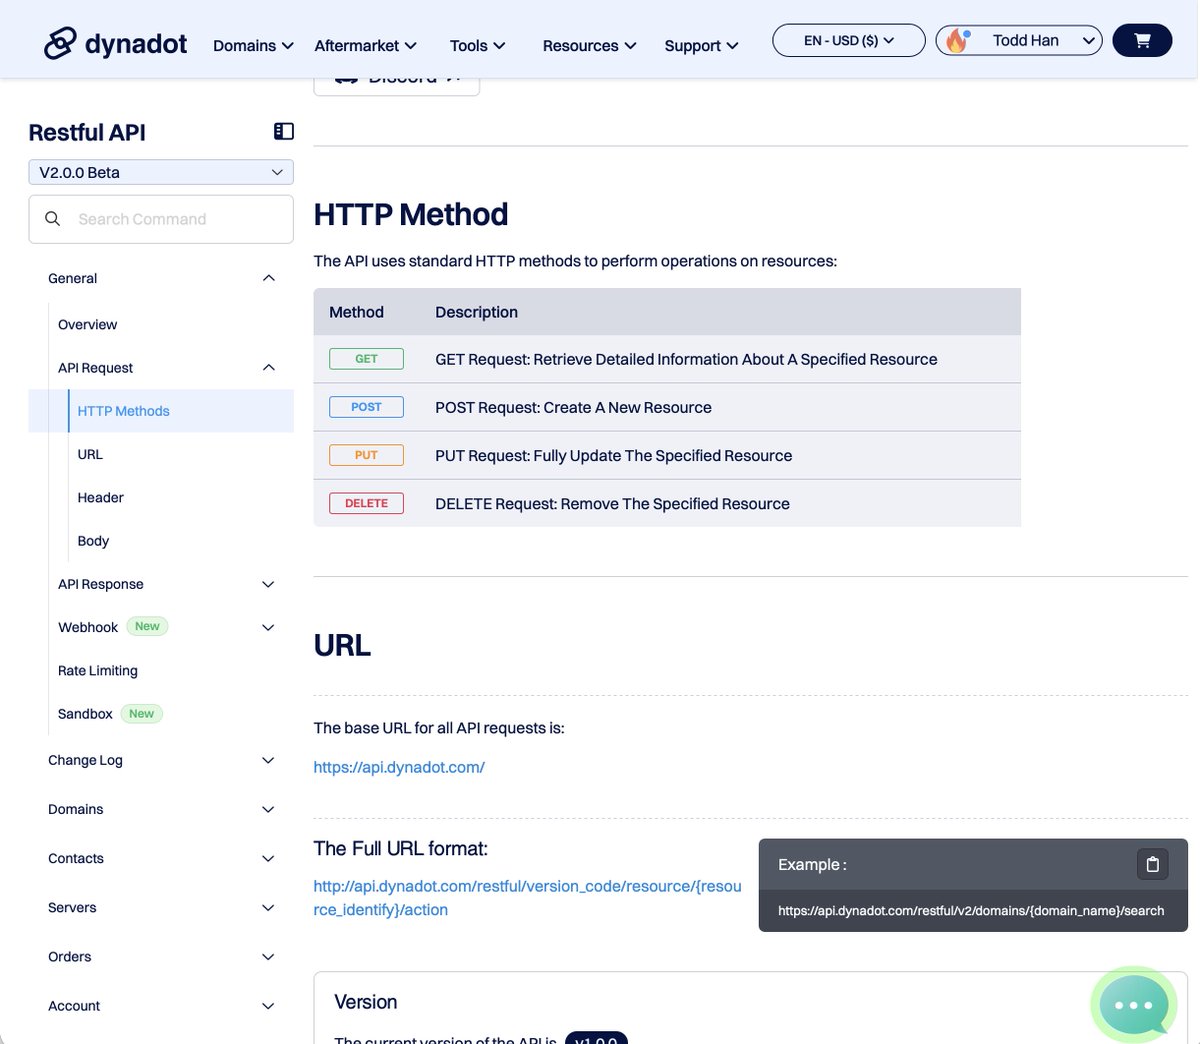Collapse the API Request subsection
Viewport: 1200px width, 1044px height.
coord(268,367)
